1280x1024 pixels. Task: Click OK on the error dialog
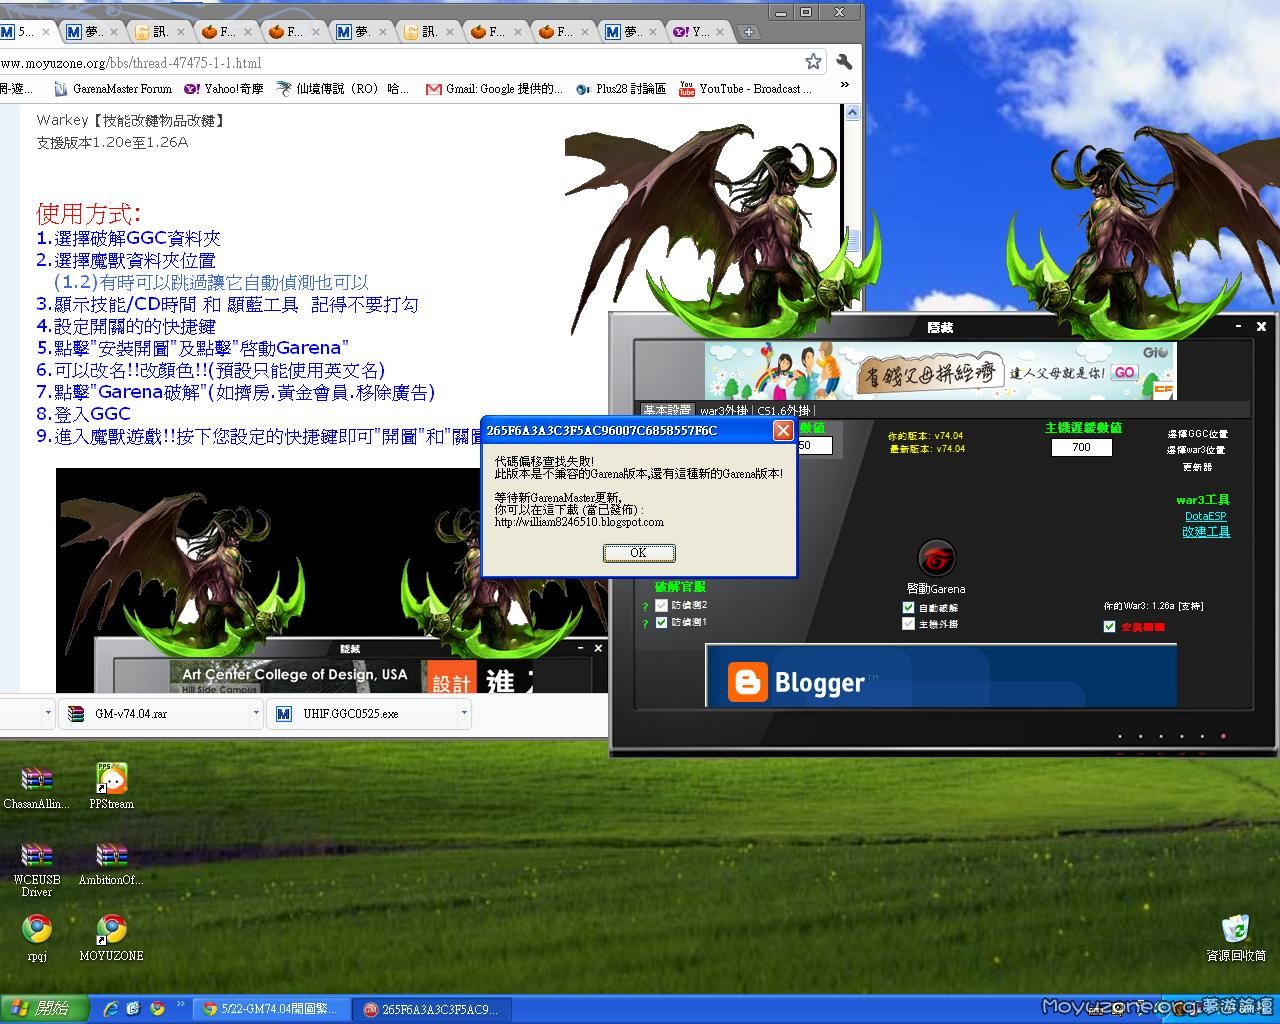(638, 553)
